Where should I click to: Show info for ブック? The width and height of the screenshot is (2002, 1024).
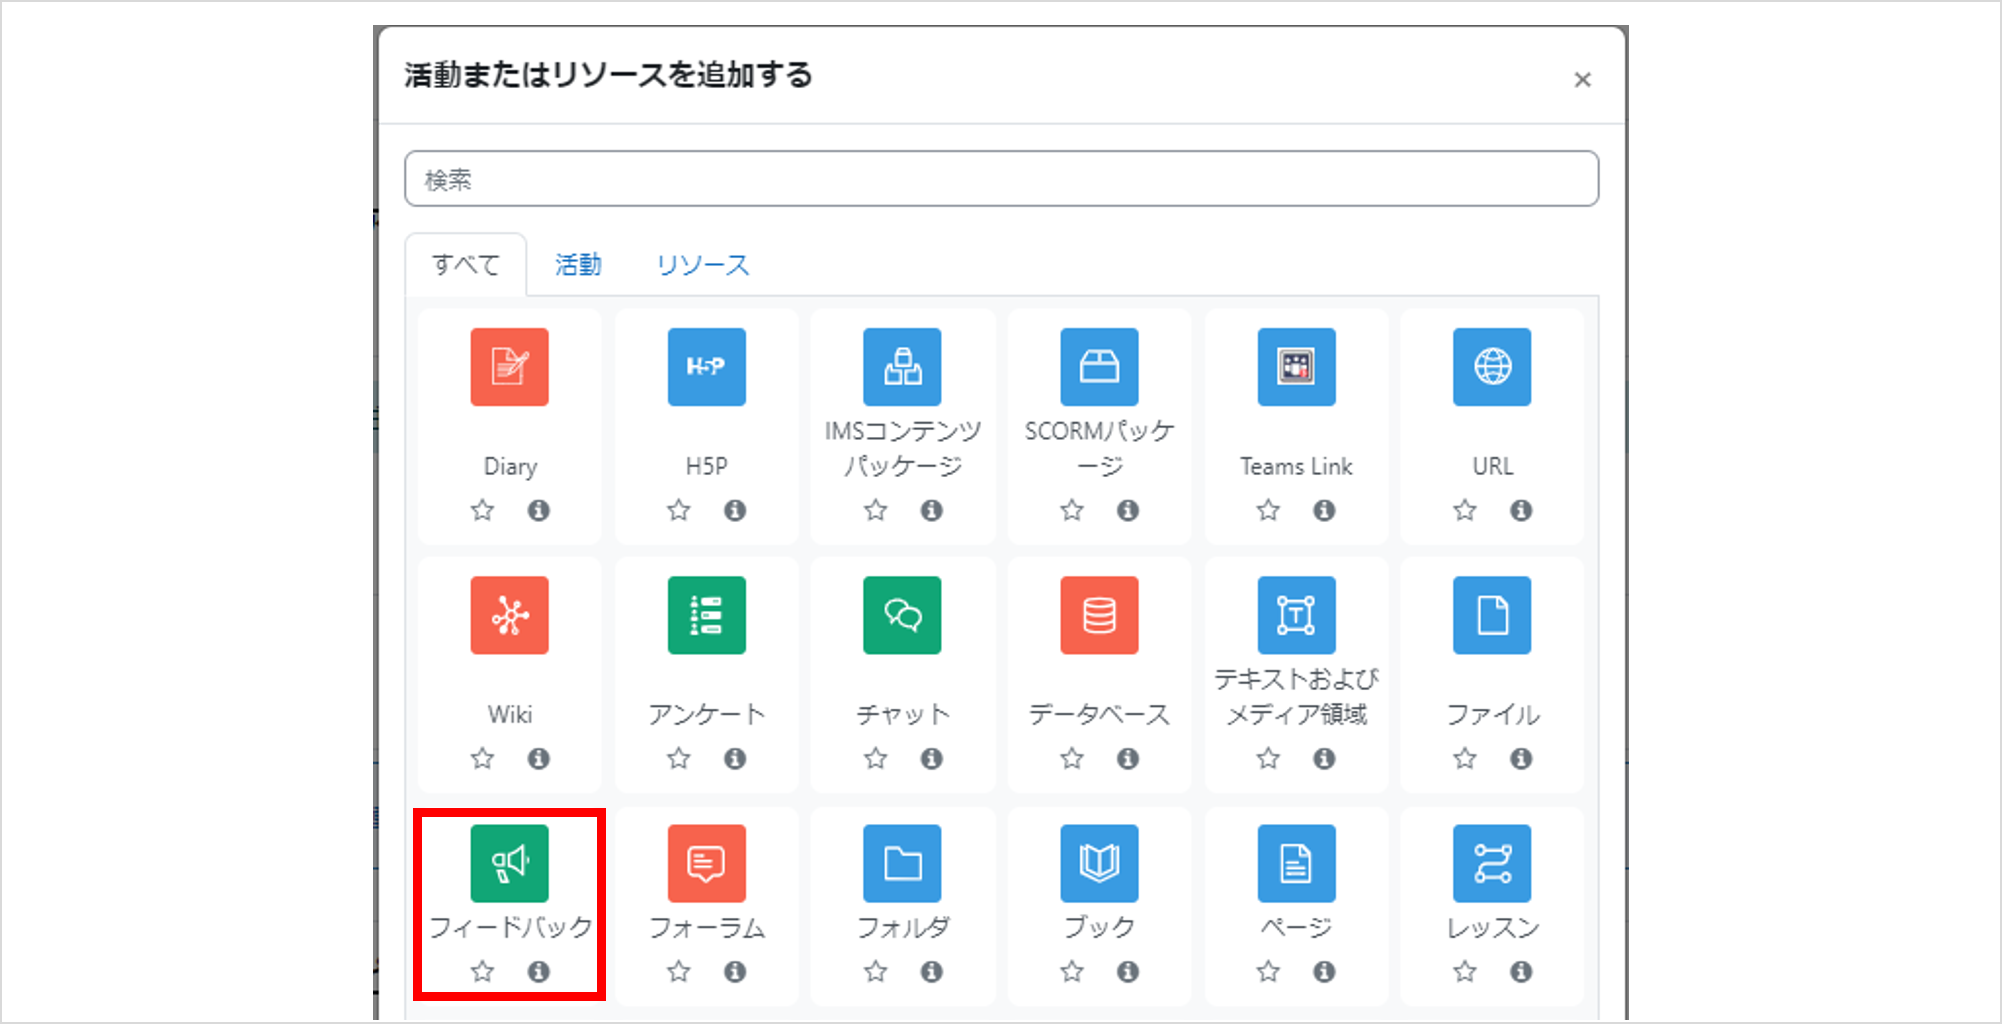click(1128, 971)
